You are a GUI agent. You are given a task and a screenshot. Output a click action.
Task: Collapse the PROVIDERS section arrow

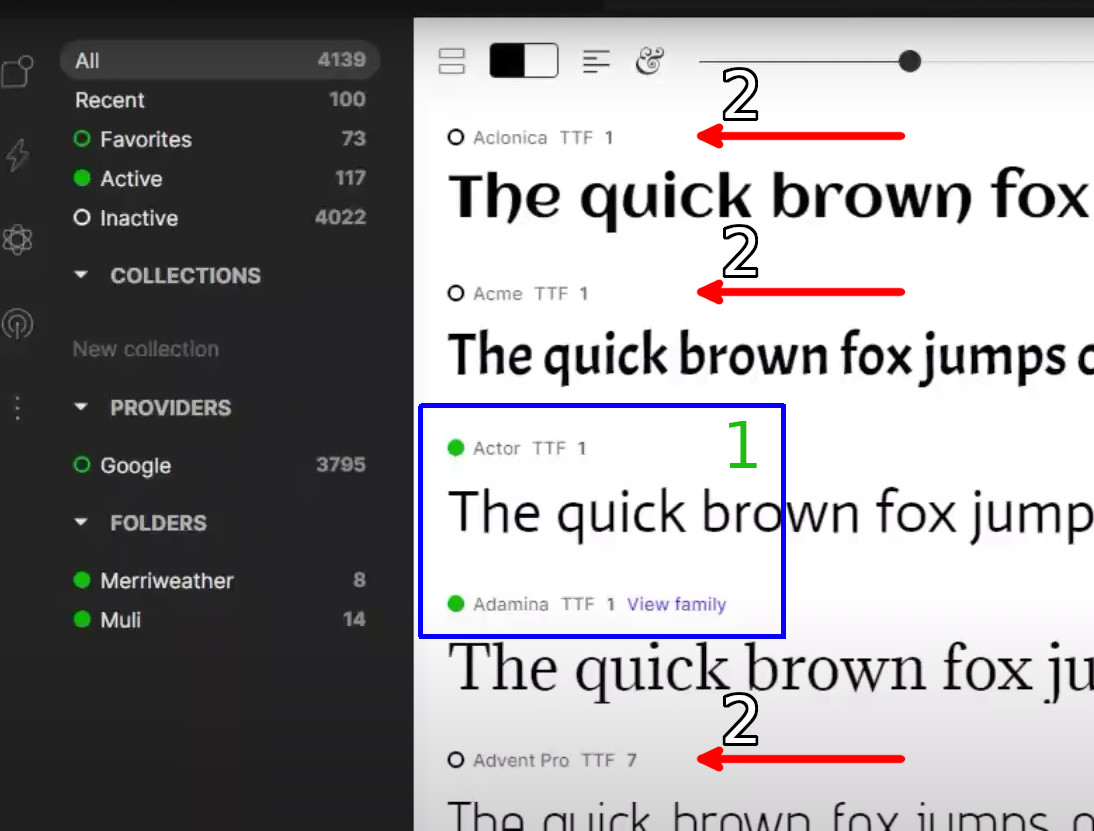(81, 407)
